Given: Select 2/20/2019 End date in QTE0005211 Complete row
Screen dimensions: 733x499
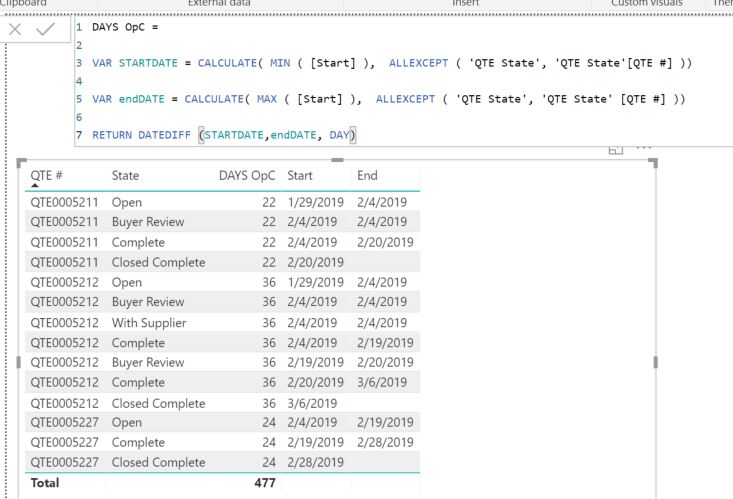Looking at the screenshot, I should click(385, 242).
